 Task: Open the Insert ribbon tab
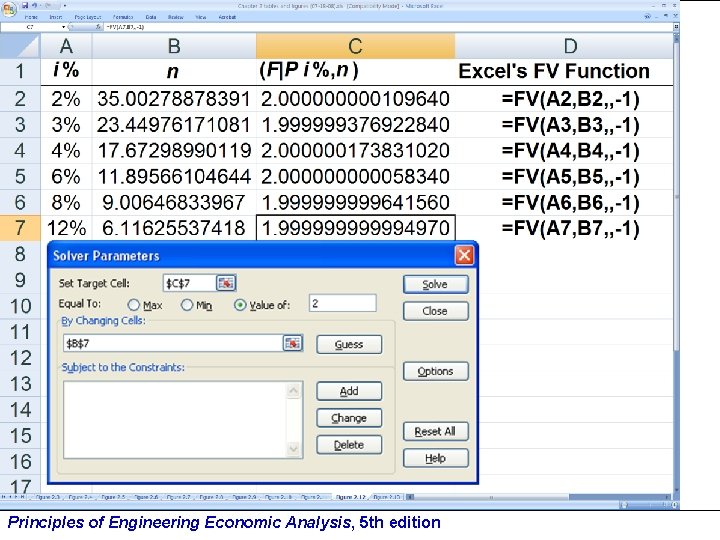tap(56, 17)
